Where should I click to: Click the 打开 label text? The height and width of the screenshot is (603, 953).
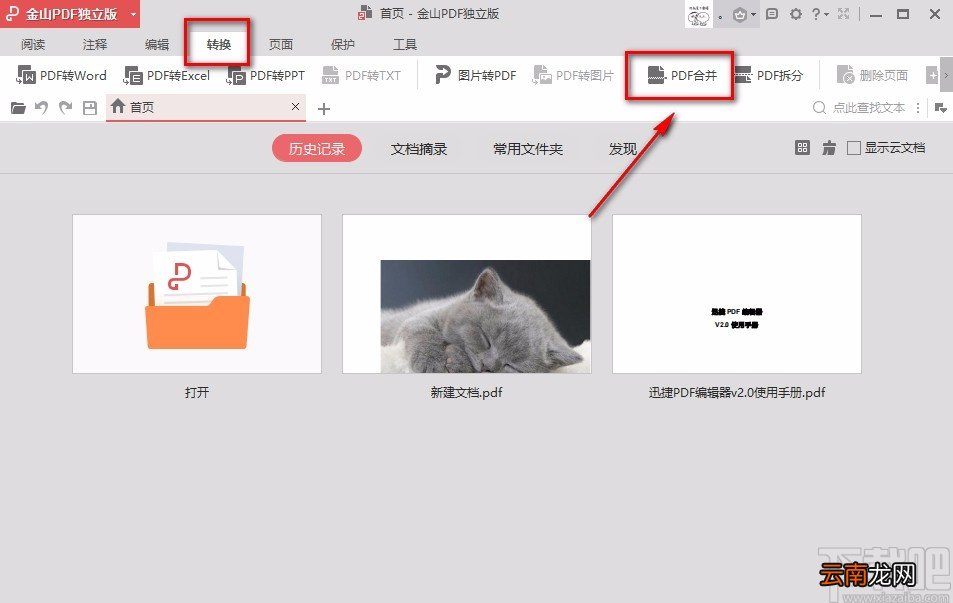[197, 393]
